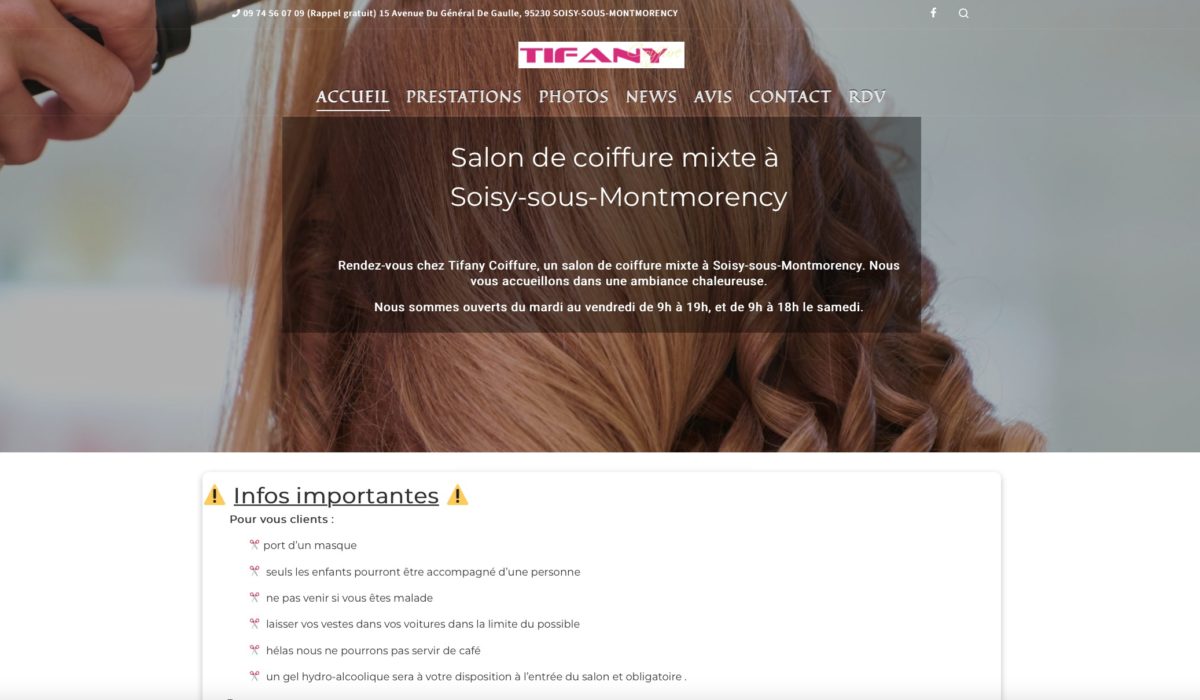Click the search magnifier icon
The image size is (1200, 700).
click(x=964, y=13)
